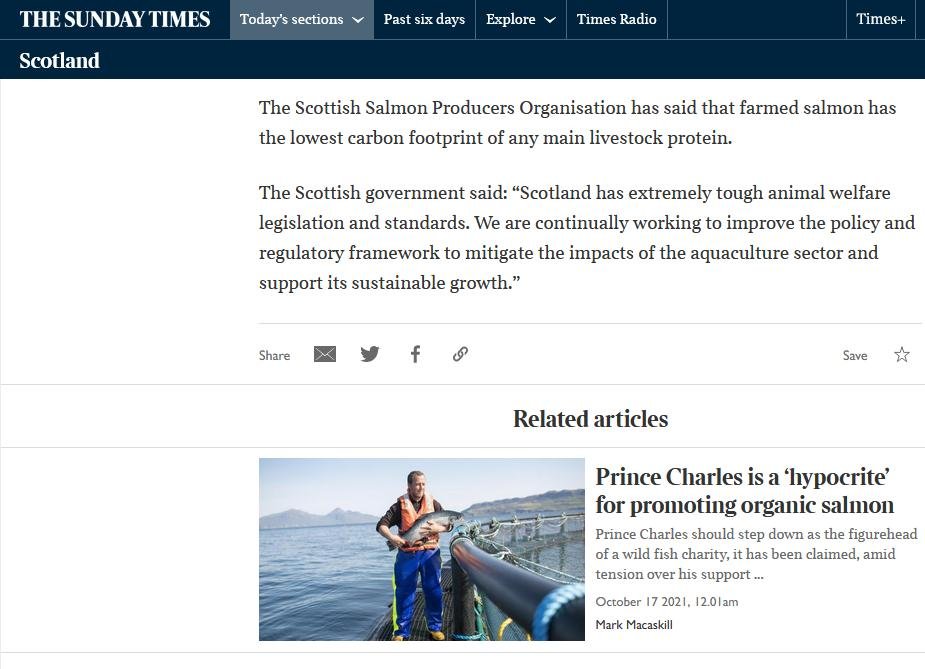Click the Save link near the star
925x669 pixels.
(854, 355)
